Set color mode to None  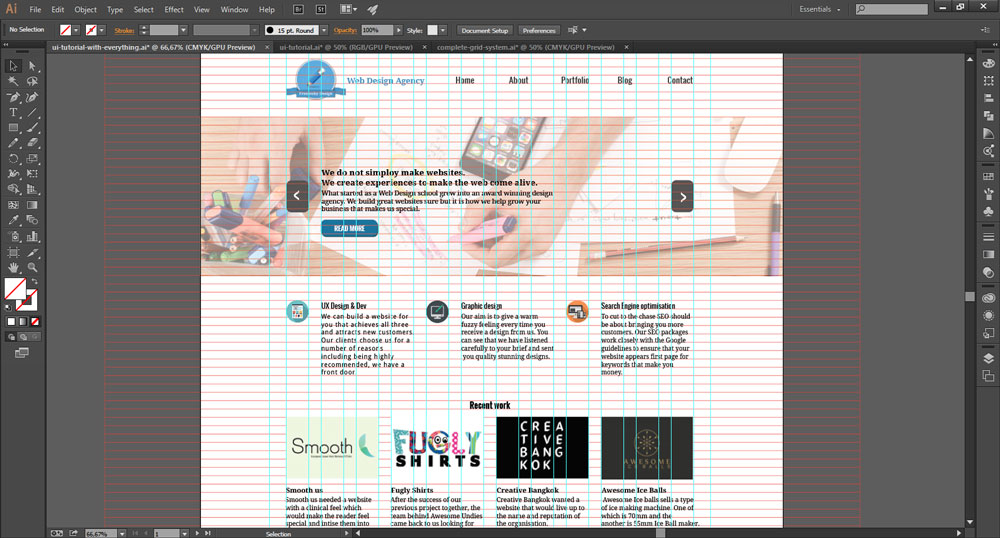pyautogui.click(x=36, y=322)
